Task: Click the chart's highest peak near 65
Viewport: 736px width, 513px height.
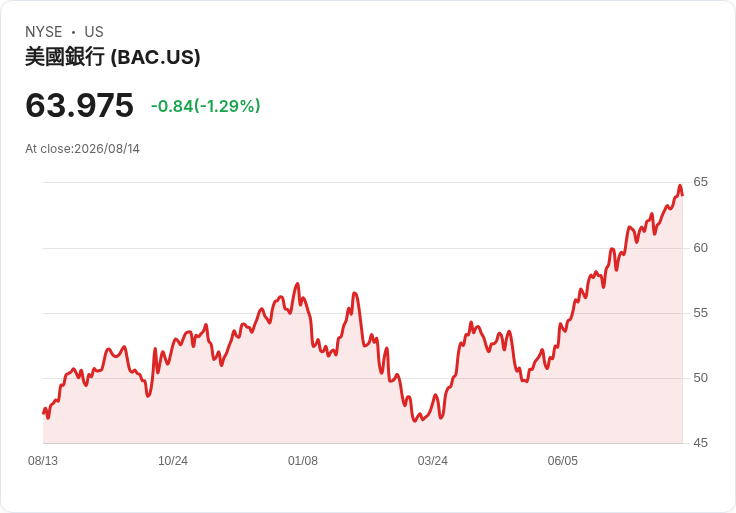Action: point(680,186)
